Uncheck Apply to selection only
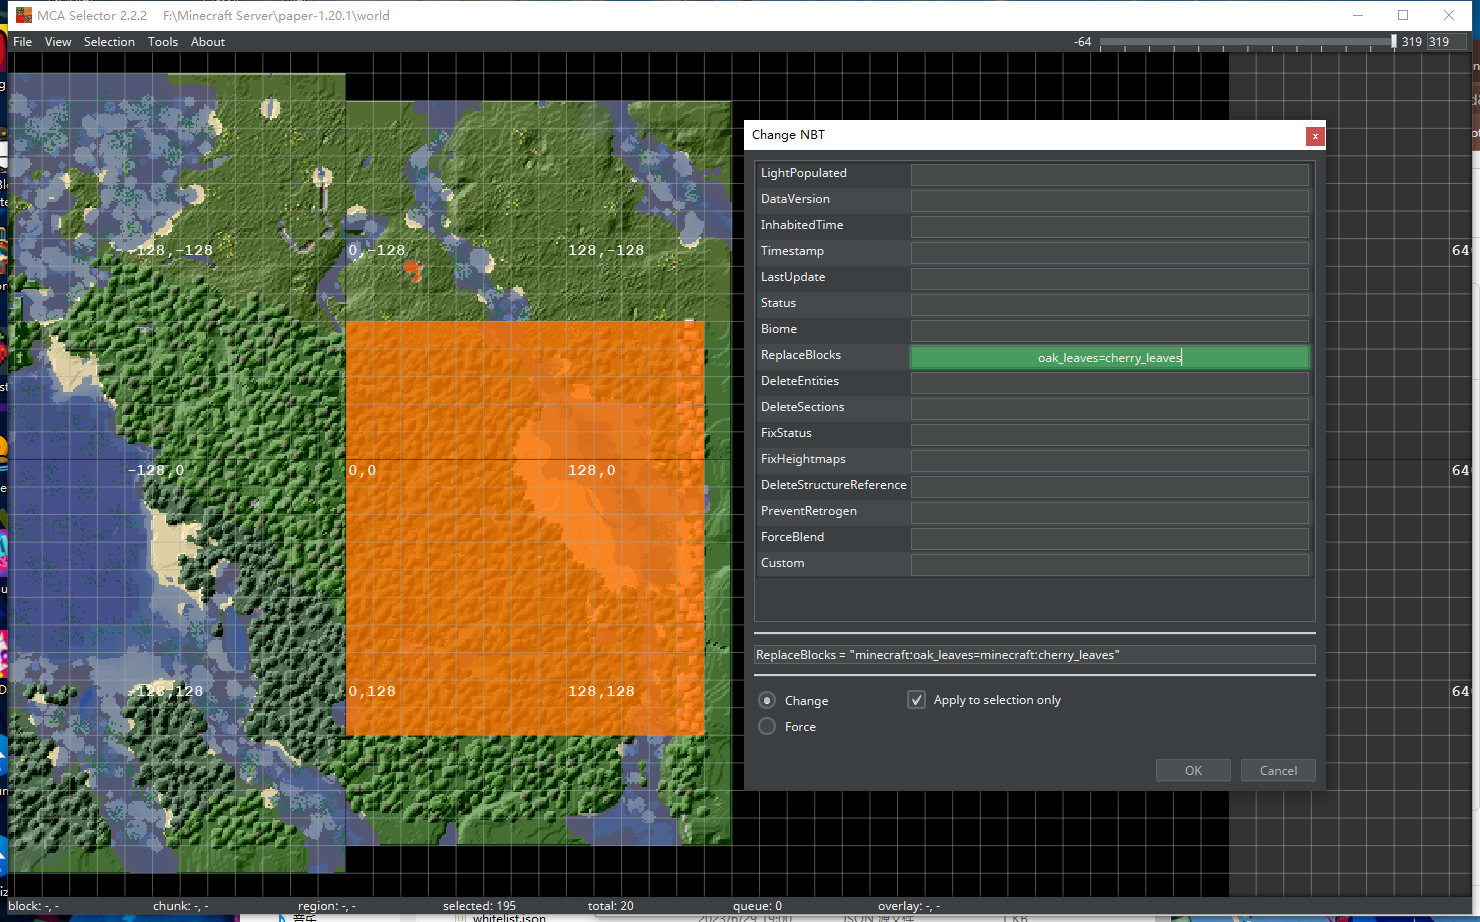The width and height of the screenshot is (1480, 922). coord(916,699)
